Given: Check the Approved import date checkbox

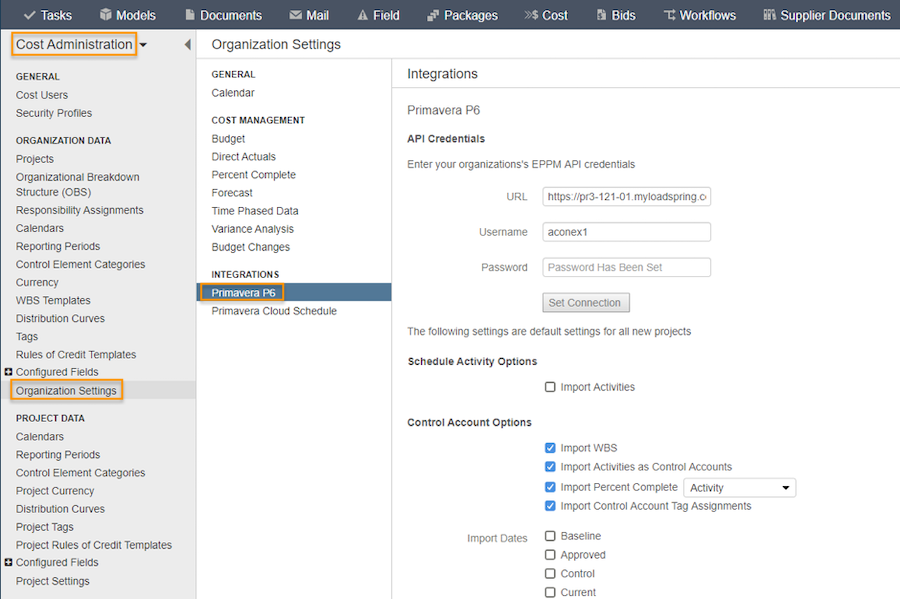Looking at the screenshot, I should (x=550, y=555).
